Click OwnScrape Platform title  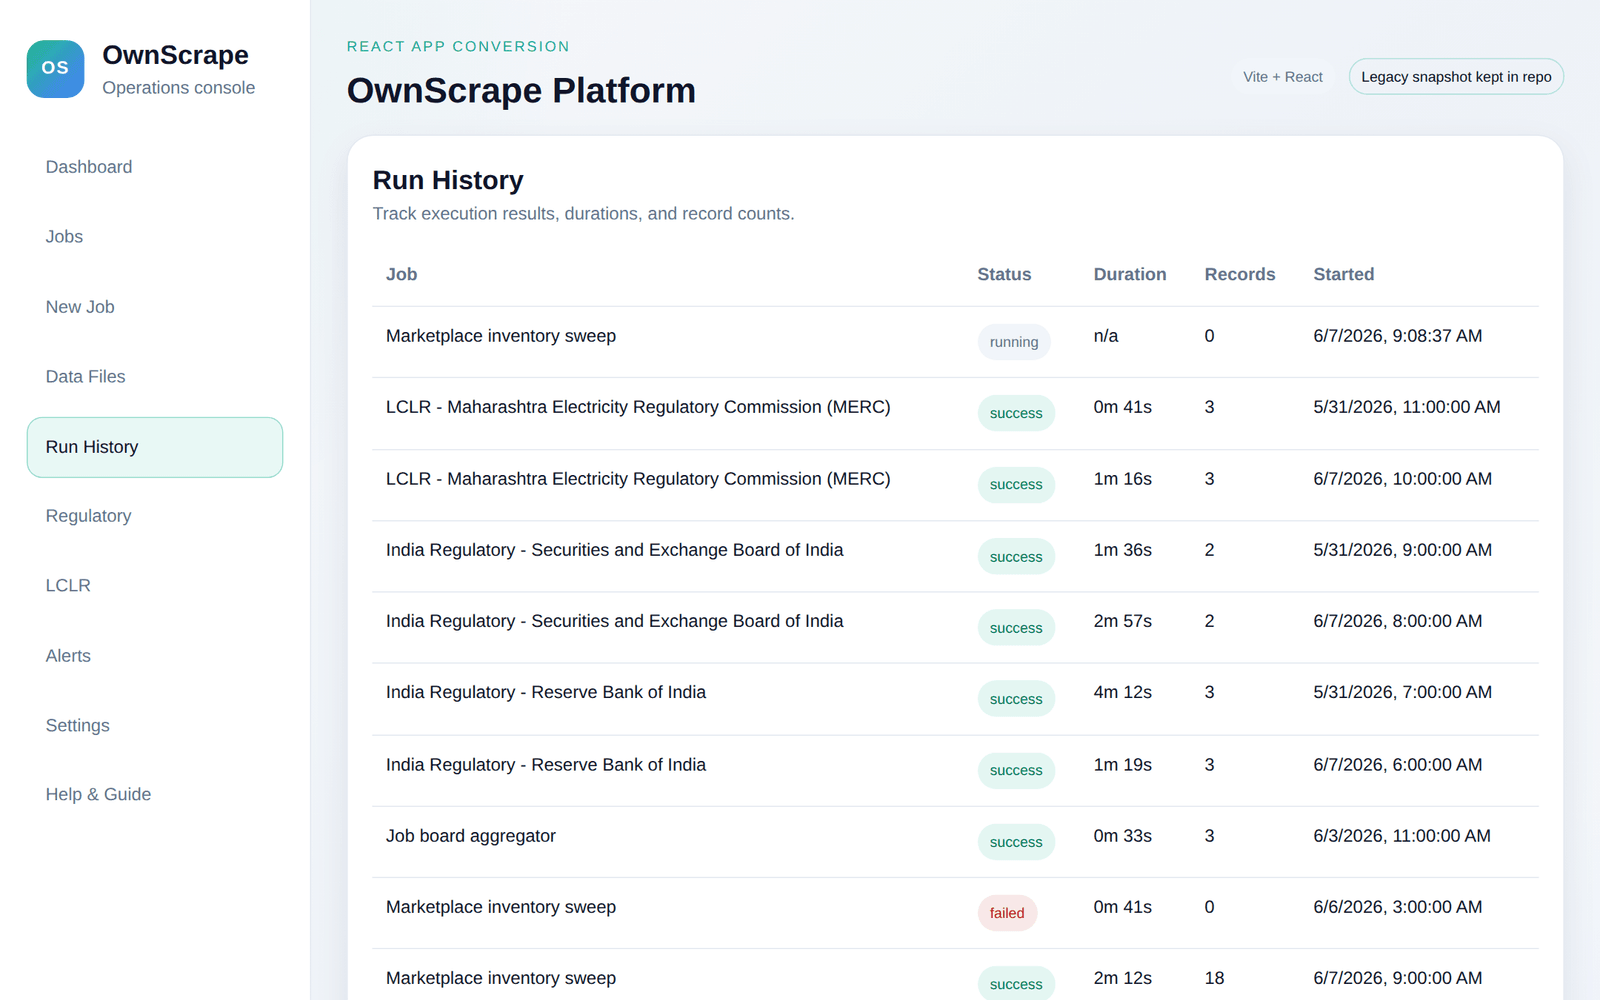[521, 90]
